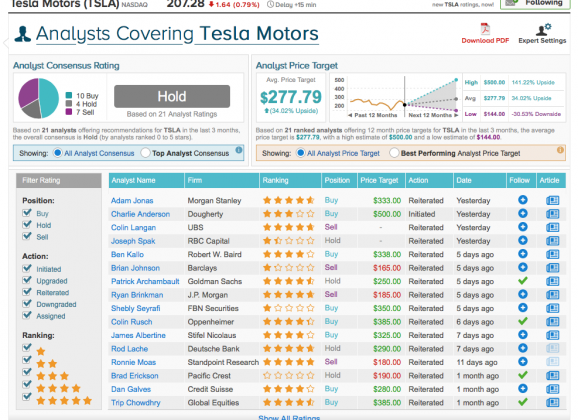
Task: Open Adam Jonas article icon
Action: tap(552, 200)
